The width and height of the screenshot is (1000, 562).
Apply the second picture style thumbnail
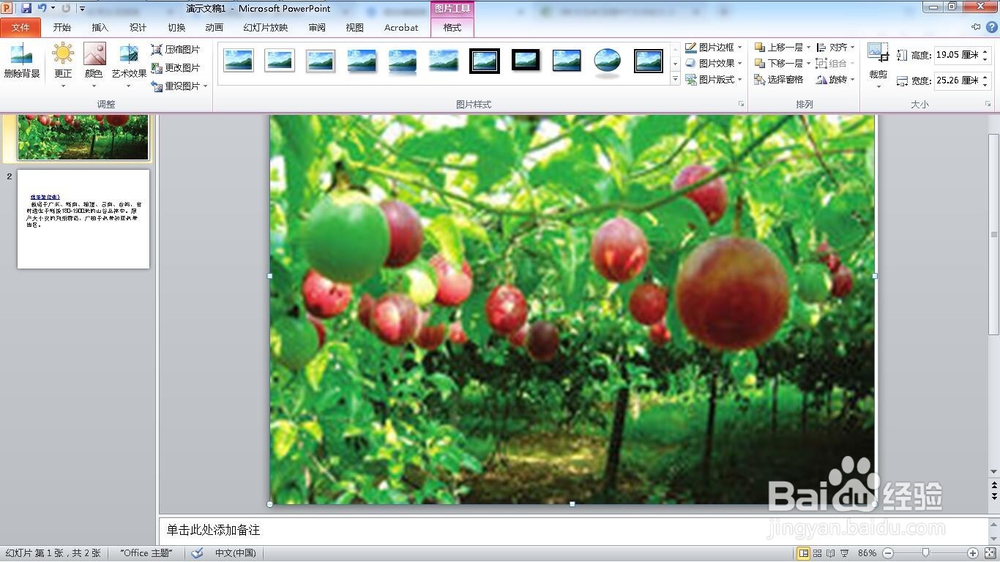[279, 61]
